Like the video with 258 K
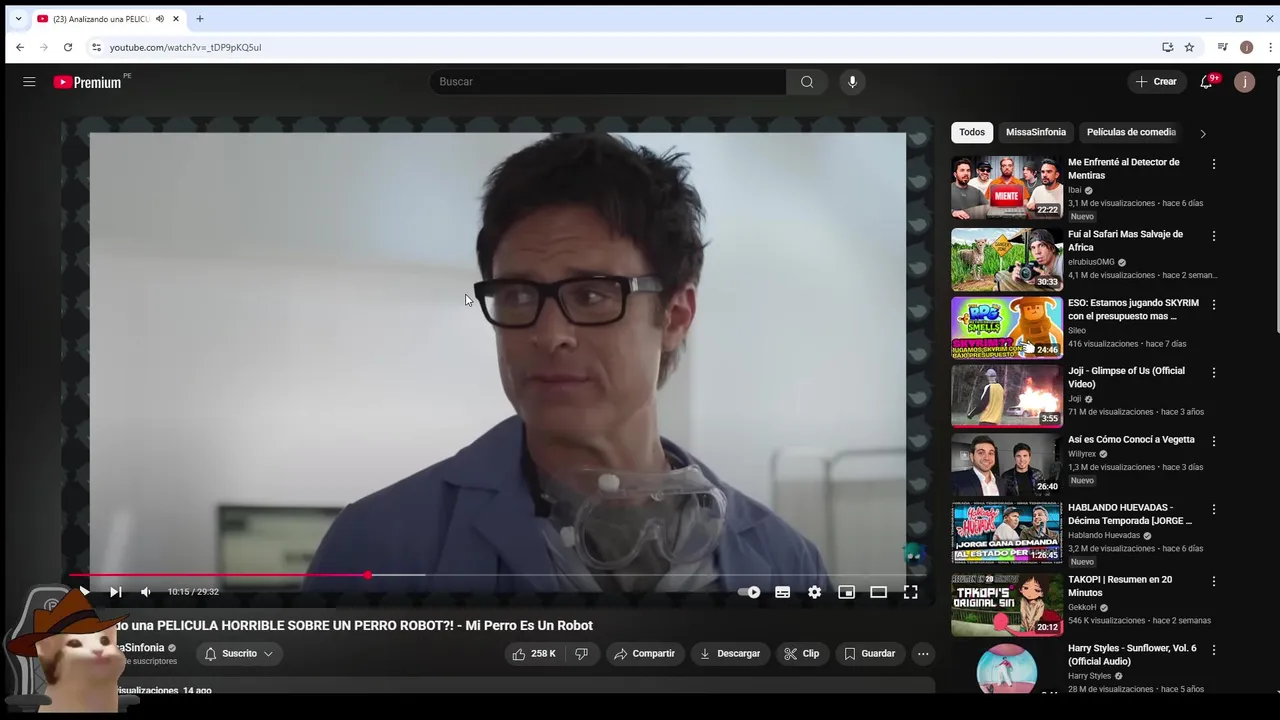Image resolution: width=1280 pixels, height=720 pixels. (x=534, y=654)
